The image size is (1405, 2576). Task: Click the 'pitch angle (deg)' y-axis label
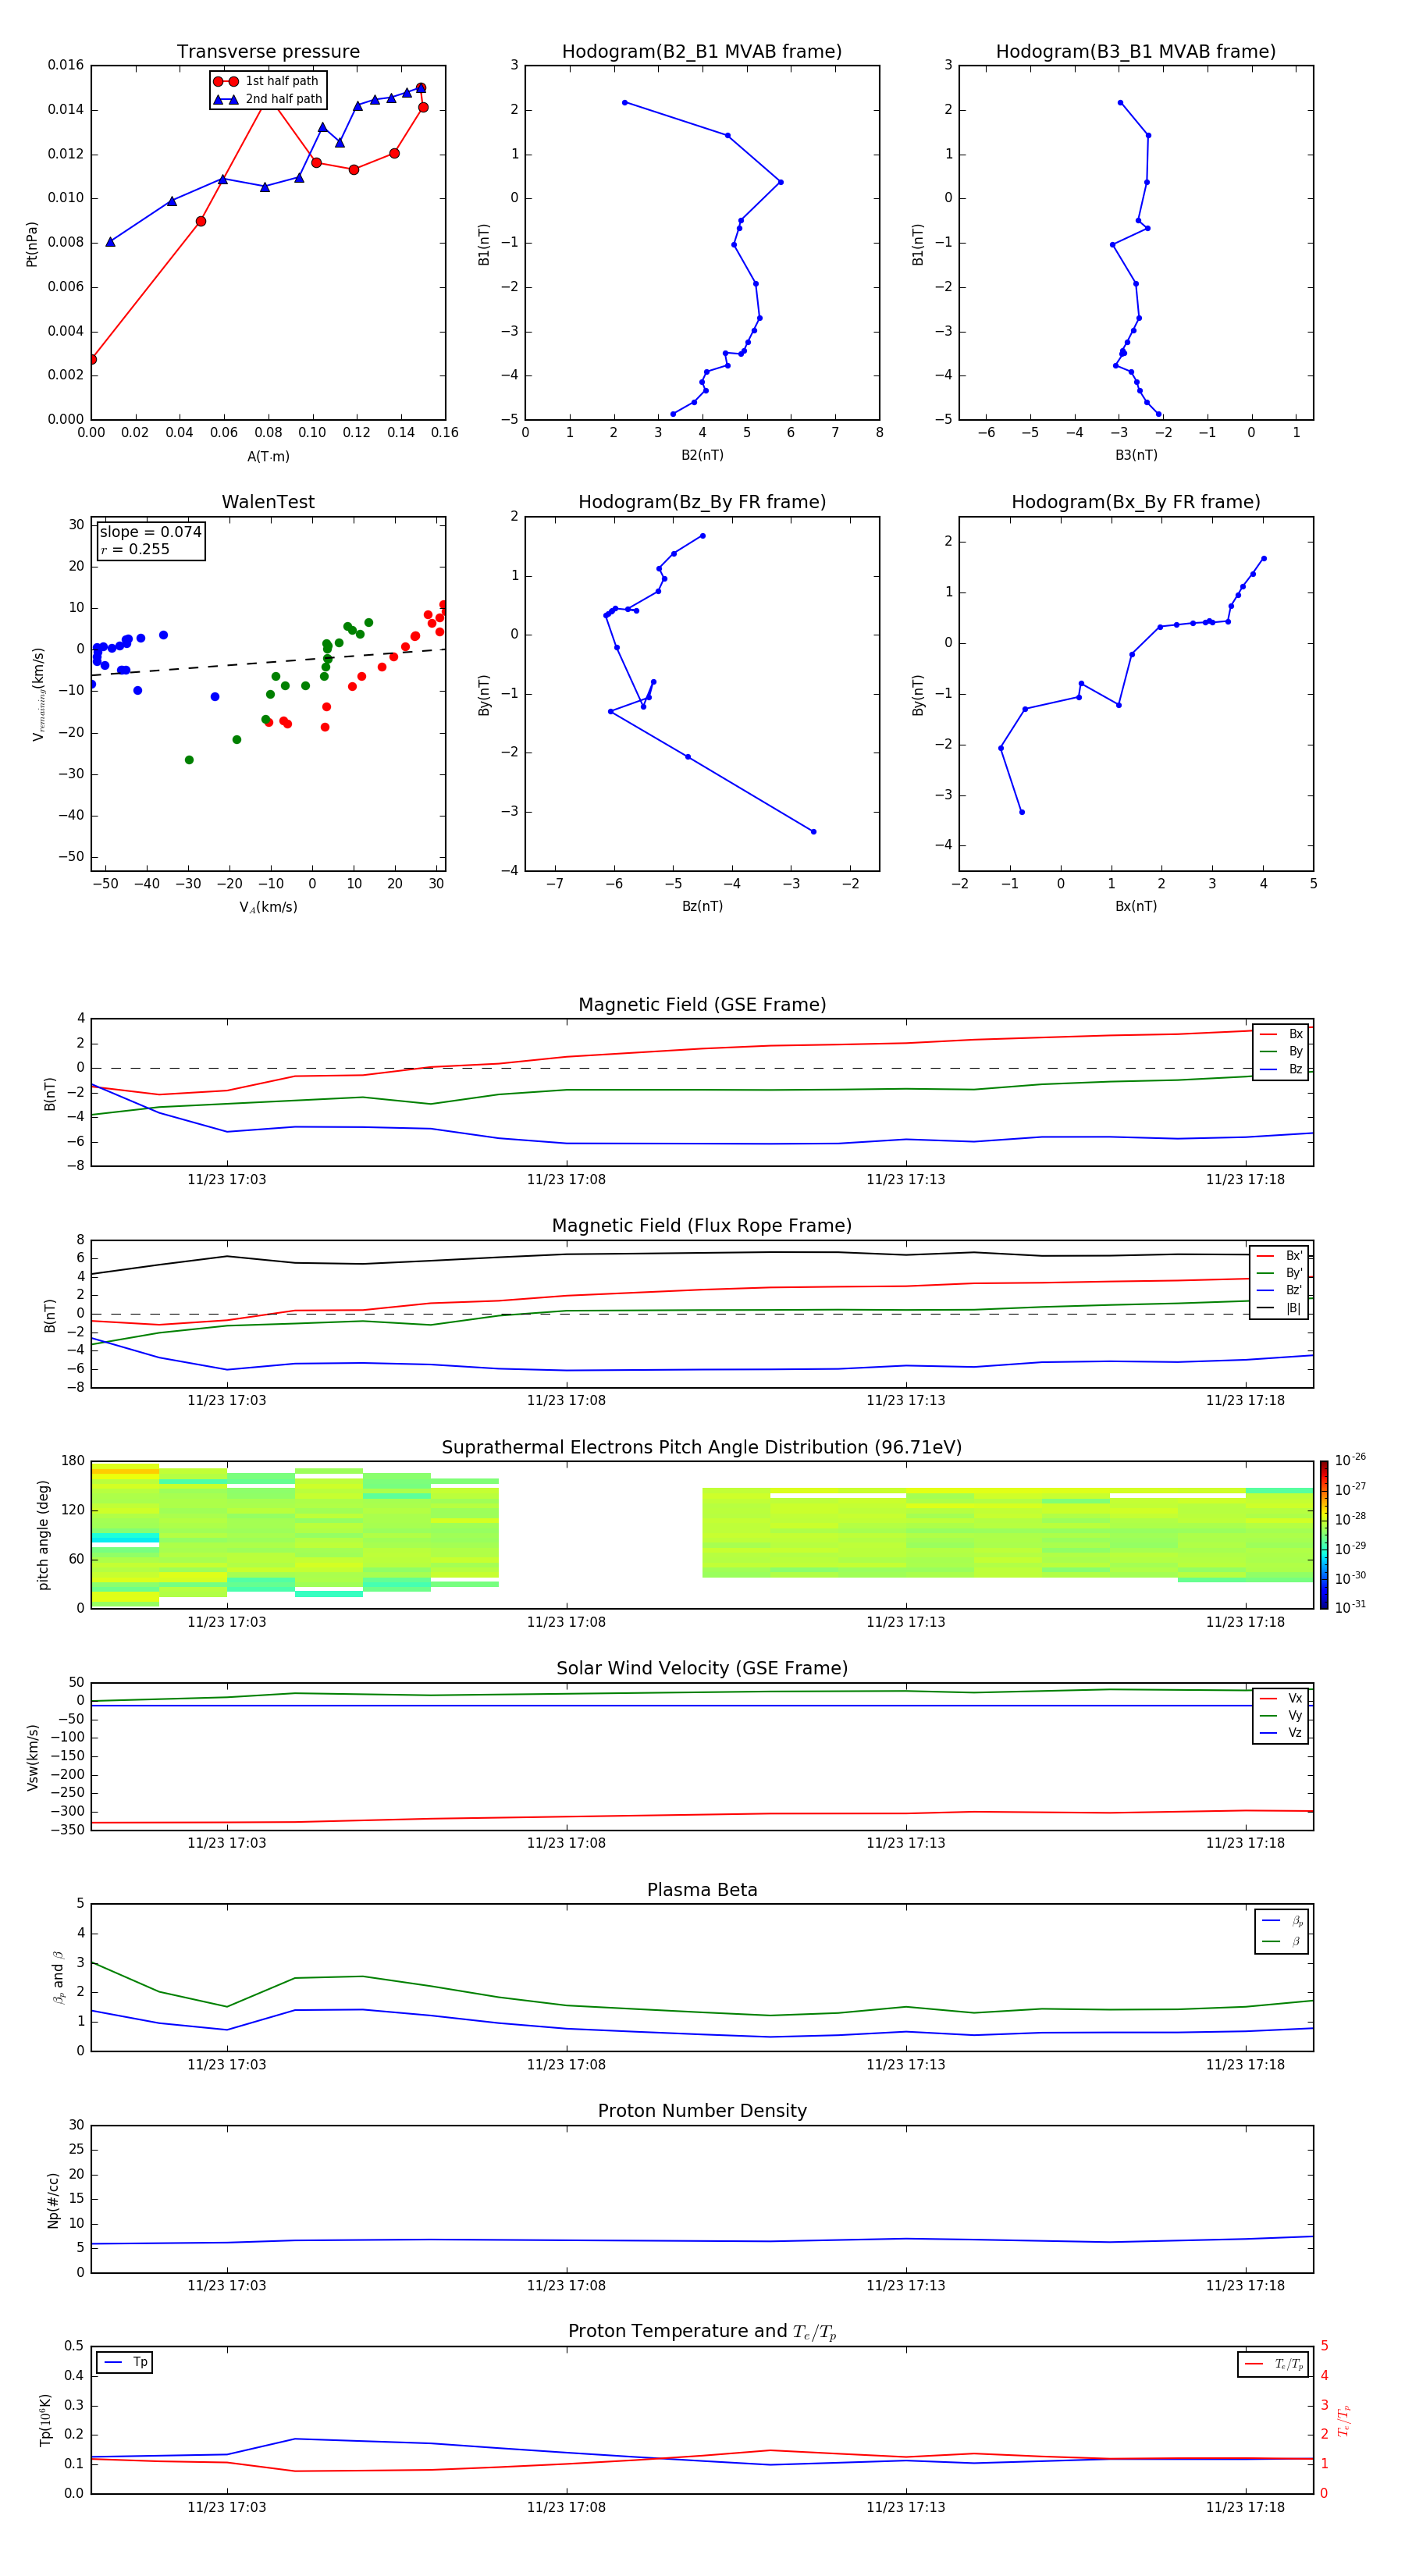point(43,1535)
